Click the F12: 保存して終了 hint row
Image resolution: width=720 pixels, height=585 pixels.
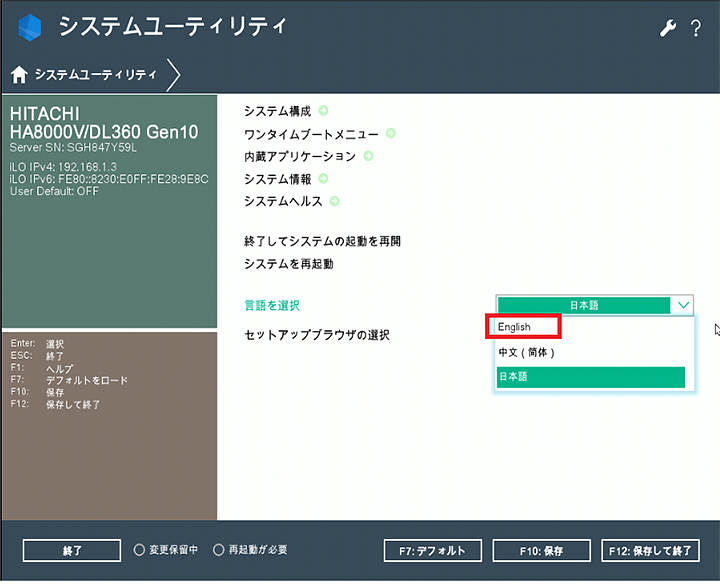point(55,405)
